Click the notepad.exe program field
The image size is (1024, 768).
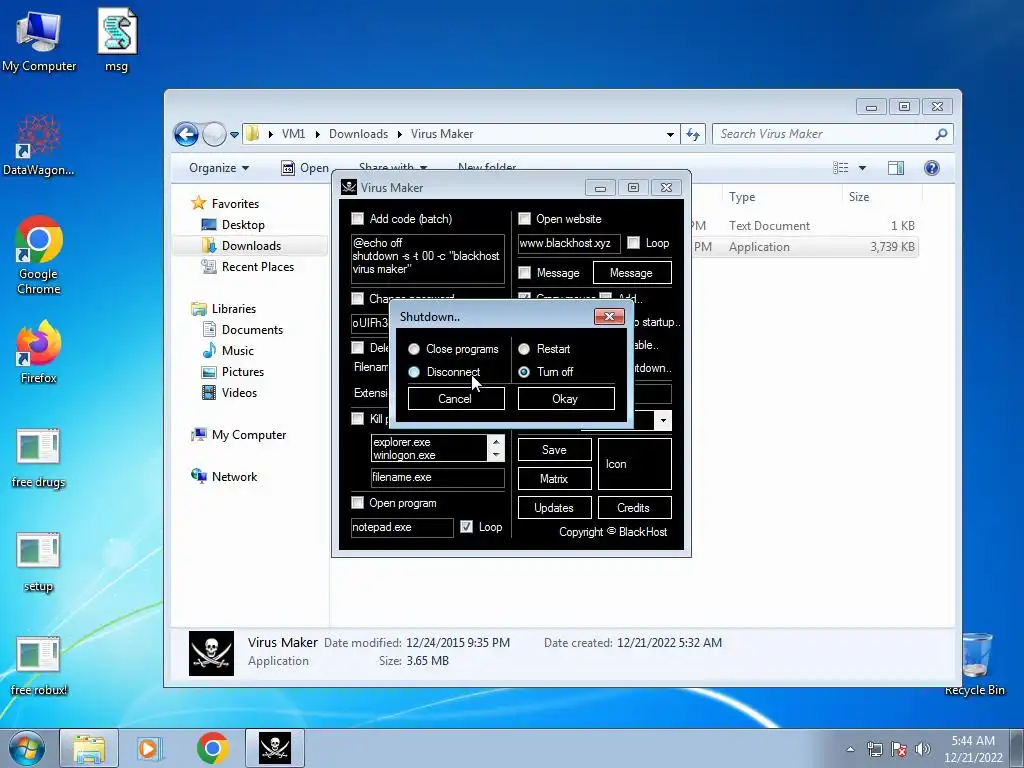[402, 527]
